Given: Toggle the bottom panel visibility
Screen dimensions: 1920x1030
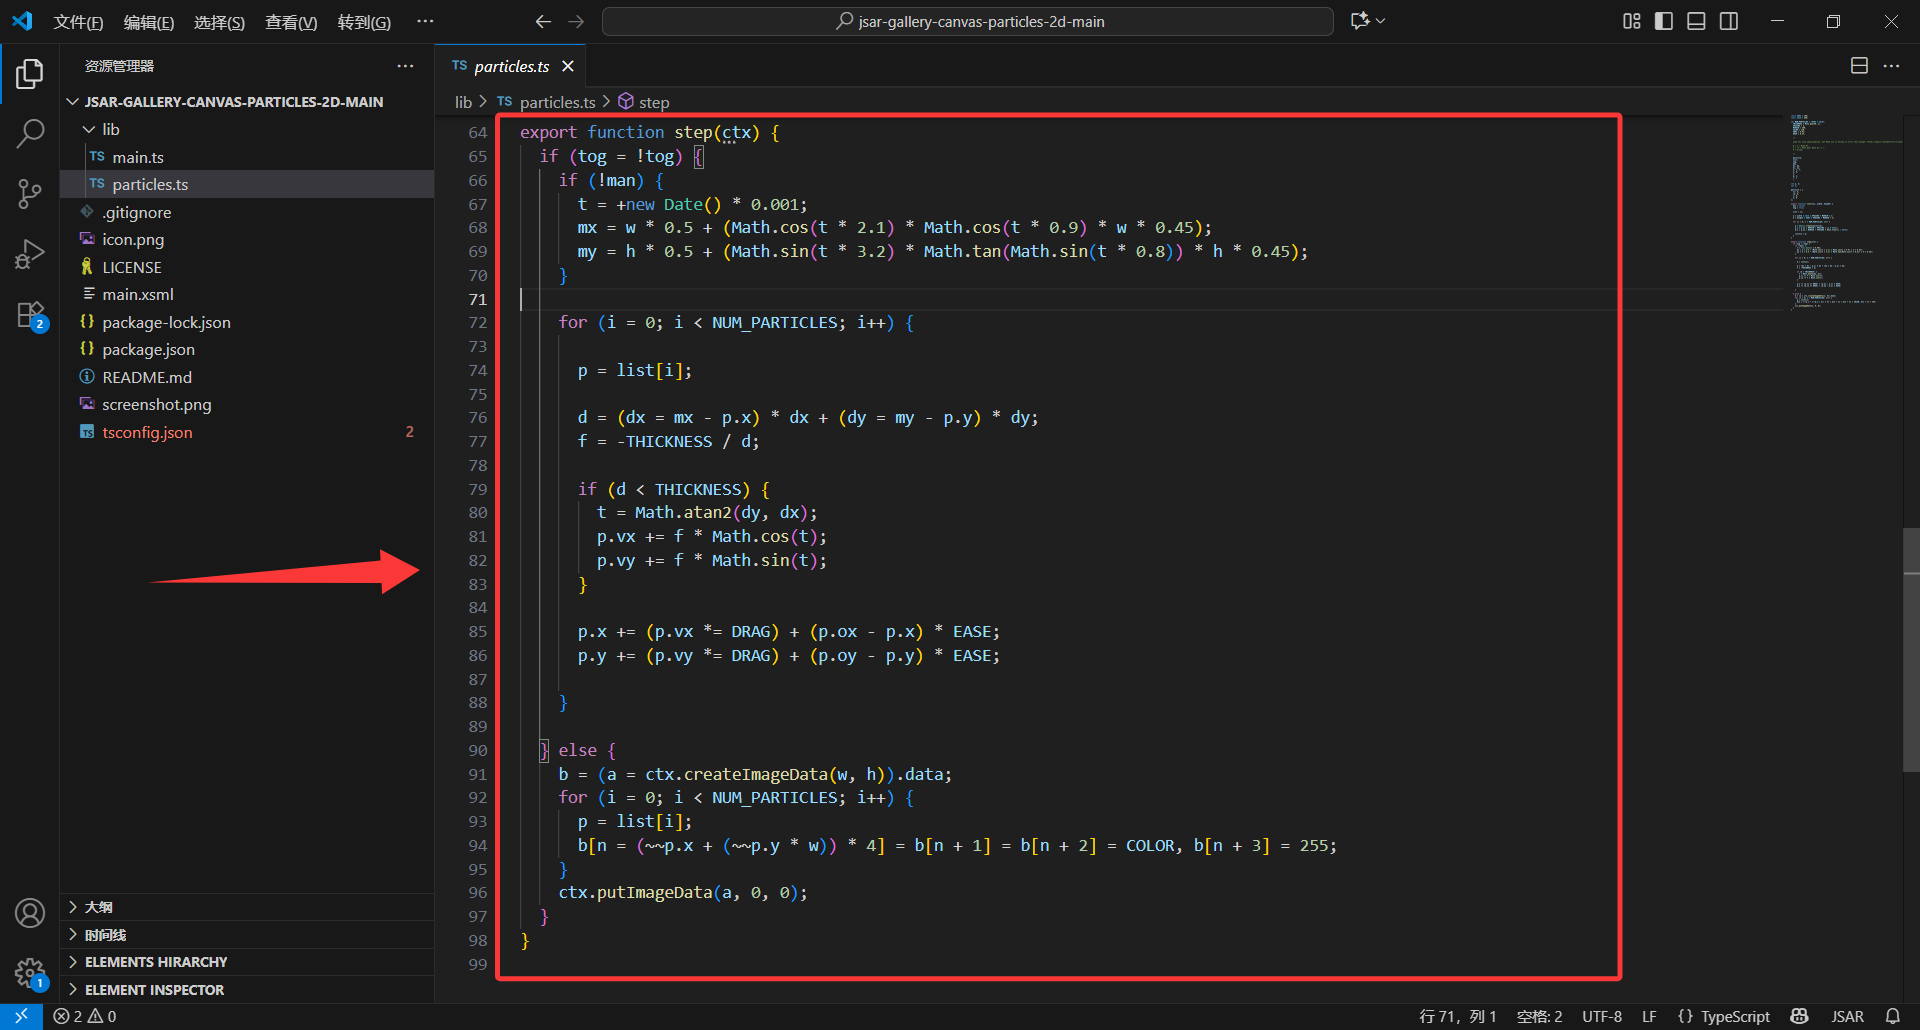Looking at the screenshot, I should 1696,21.
